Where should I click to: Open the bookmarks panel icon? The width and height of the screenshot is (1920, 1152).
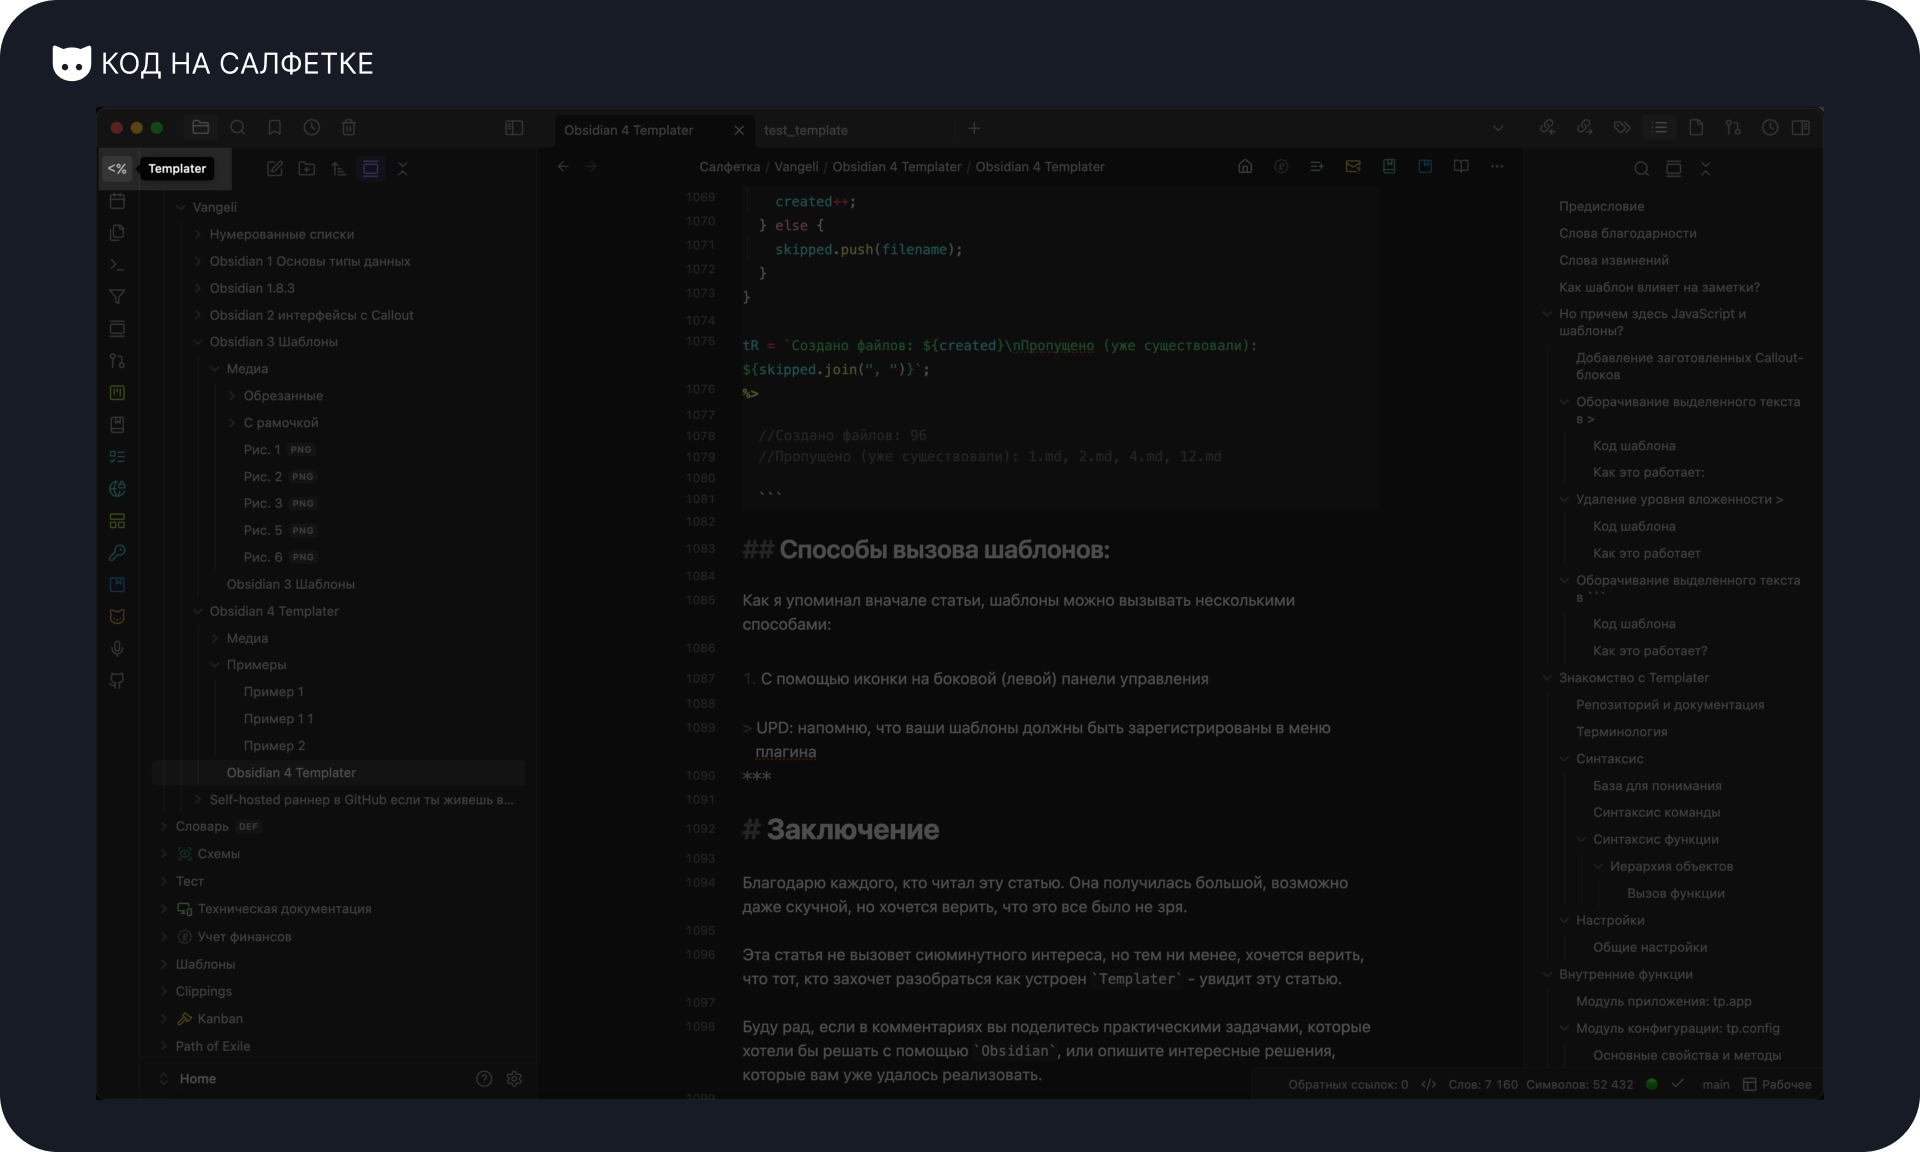pyautogui.click(x=275, y=128)
